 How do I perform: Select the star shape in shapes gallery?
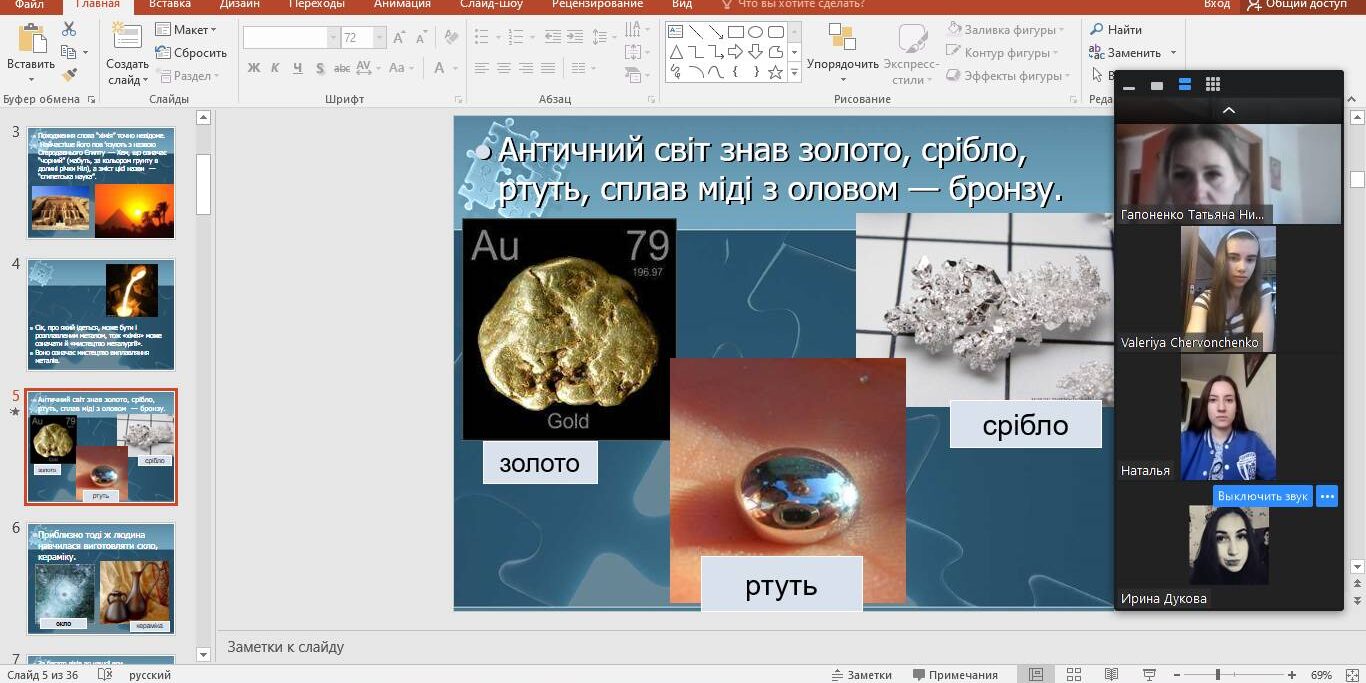(x=775, y=73)
